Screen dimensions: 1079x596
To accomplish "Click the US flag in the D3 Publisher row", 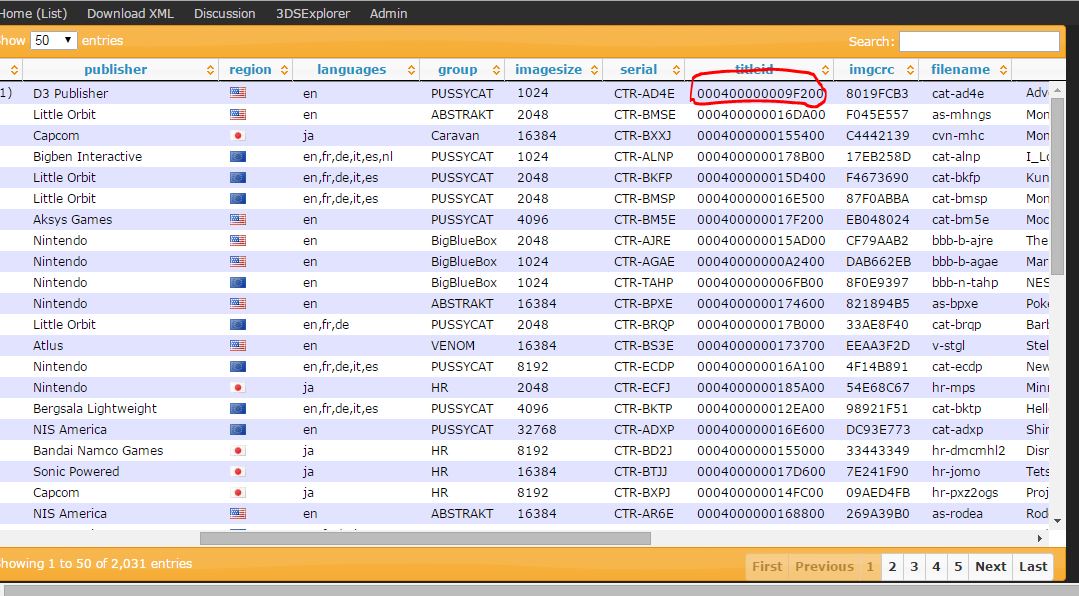I will (x=238, y=93).
